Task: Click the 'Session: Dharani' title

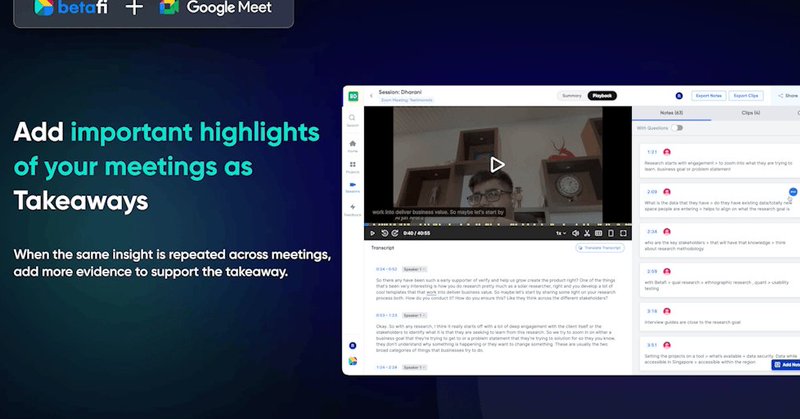Action: pos(400,92)
